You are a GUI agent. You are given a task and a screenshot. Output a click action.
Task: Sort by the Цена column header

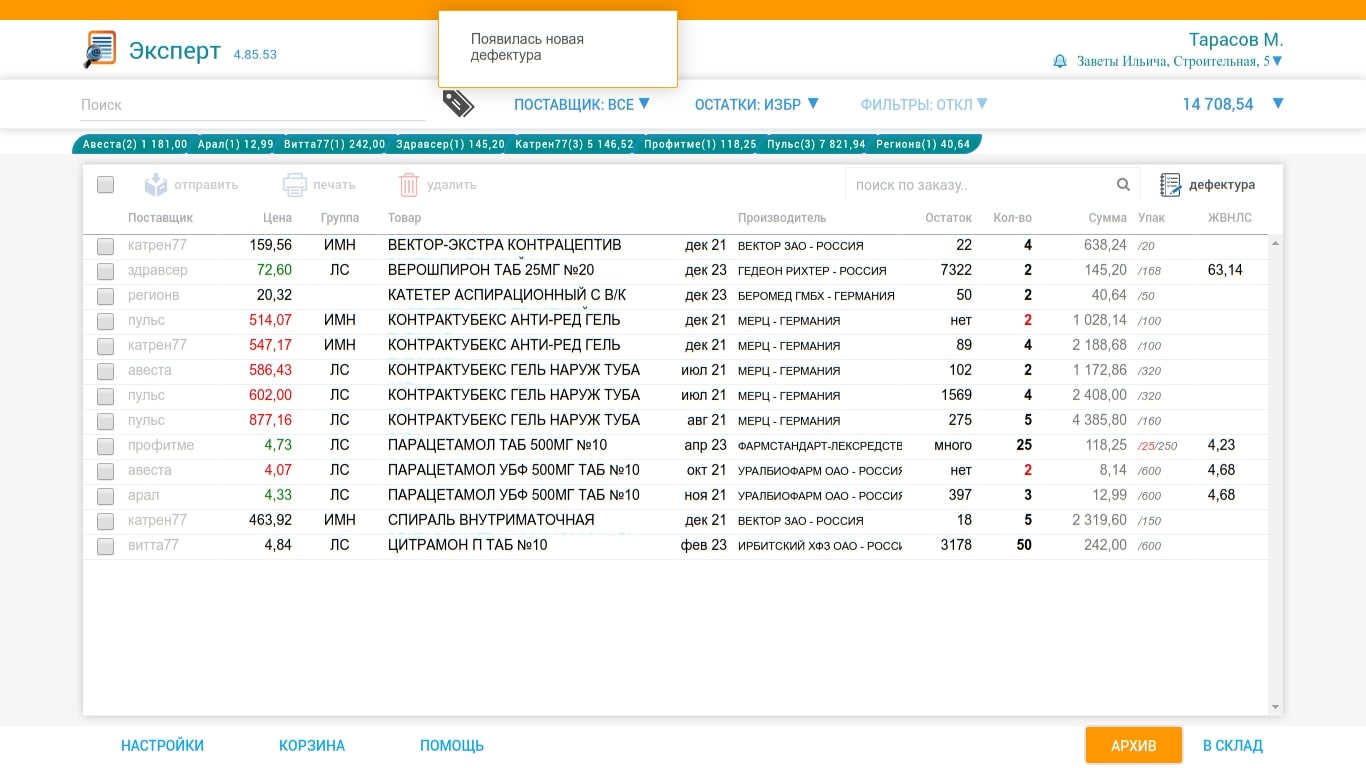click(278, 217)
